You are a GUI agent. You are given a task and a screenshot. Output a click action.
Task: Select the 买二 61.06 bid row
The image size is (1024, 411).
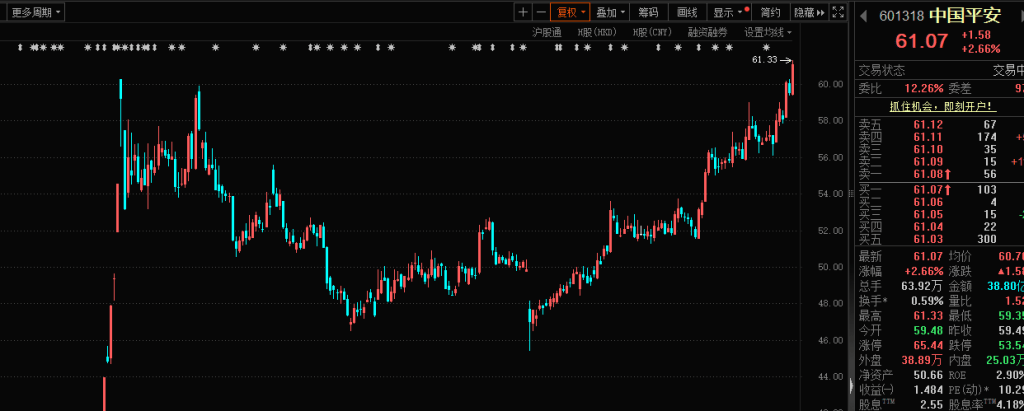click(x=939, y=202)
